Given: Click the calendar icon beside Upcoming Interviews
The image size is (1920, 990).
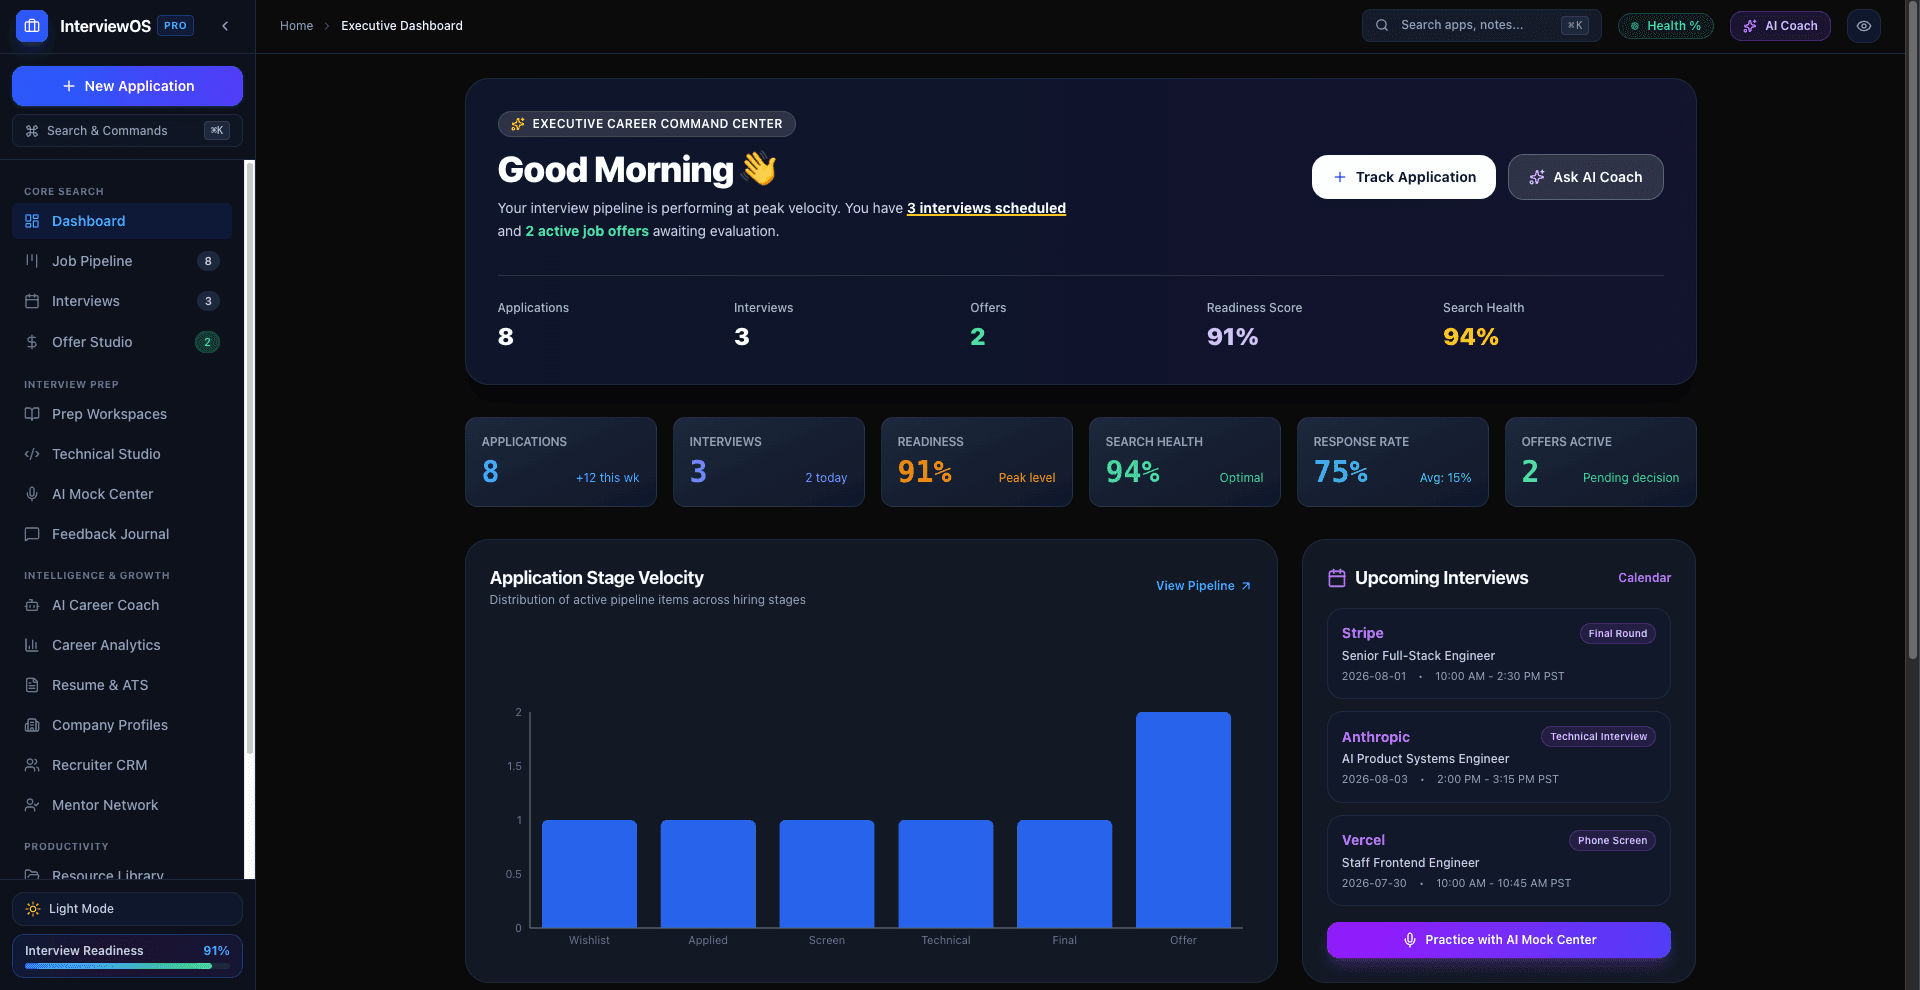Looking at the screenshot, I should tap(1337, 578).
